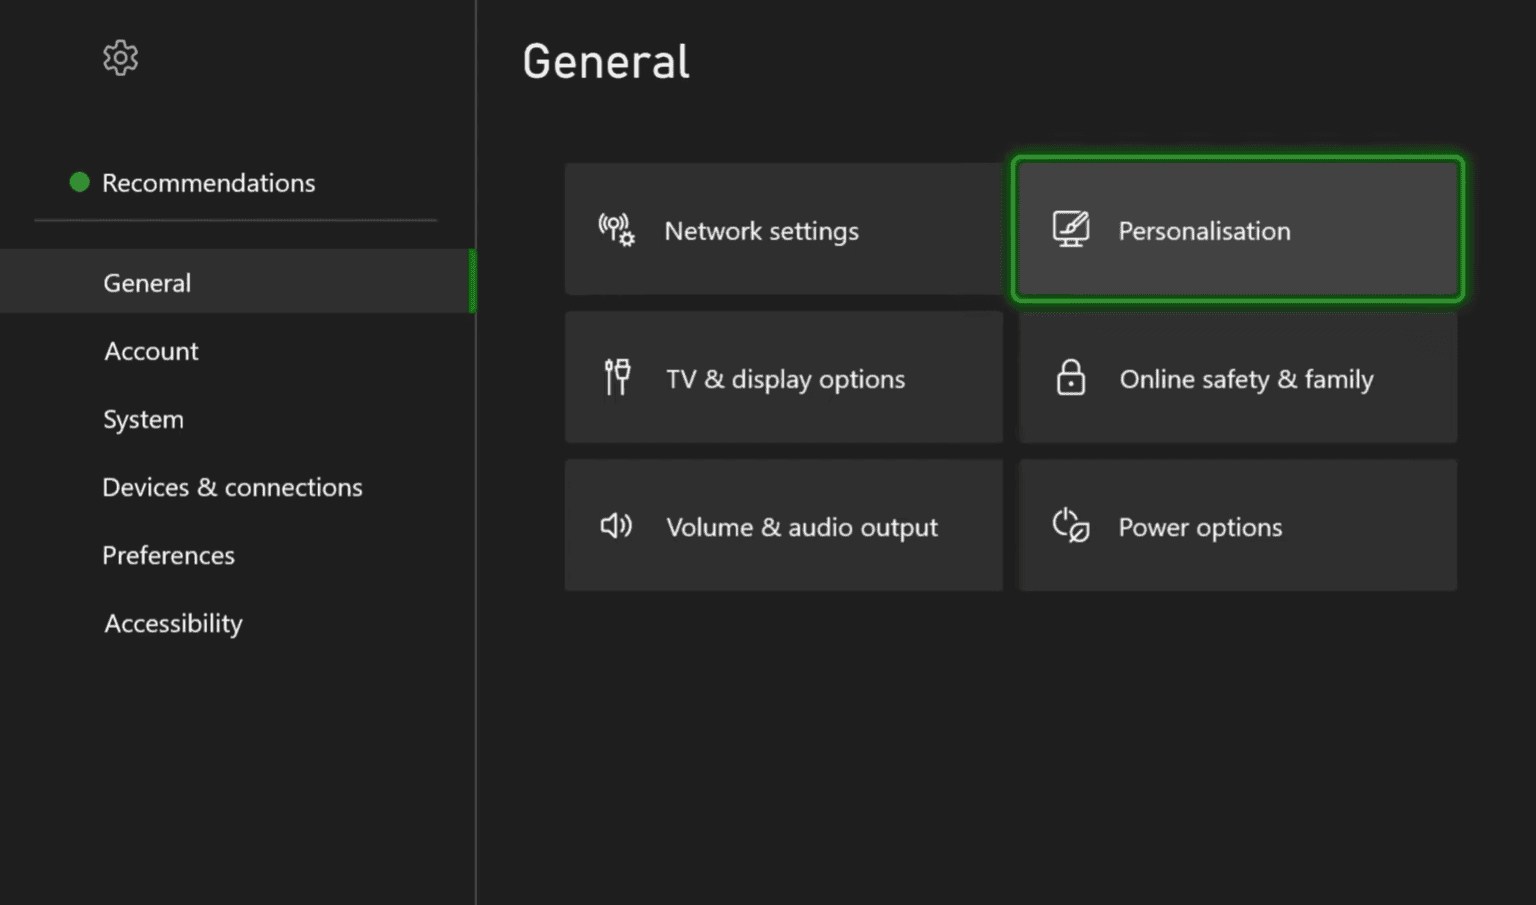Open the Volume & audio output tile
The height and width of the screenshot is (905, 1536).
click(x=784, y=525)
